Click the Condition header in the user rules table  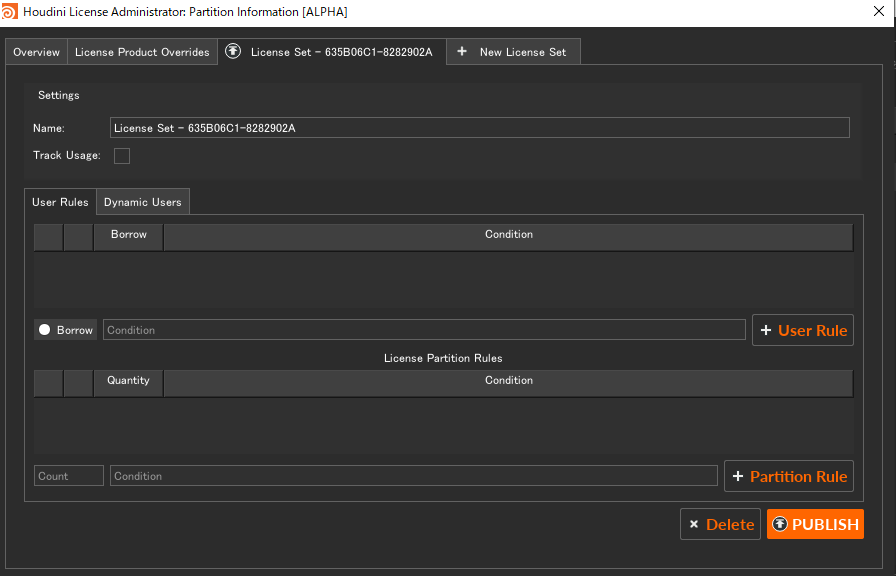(x=509, y=237)
